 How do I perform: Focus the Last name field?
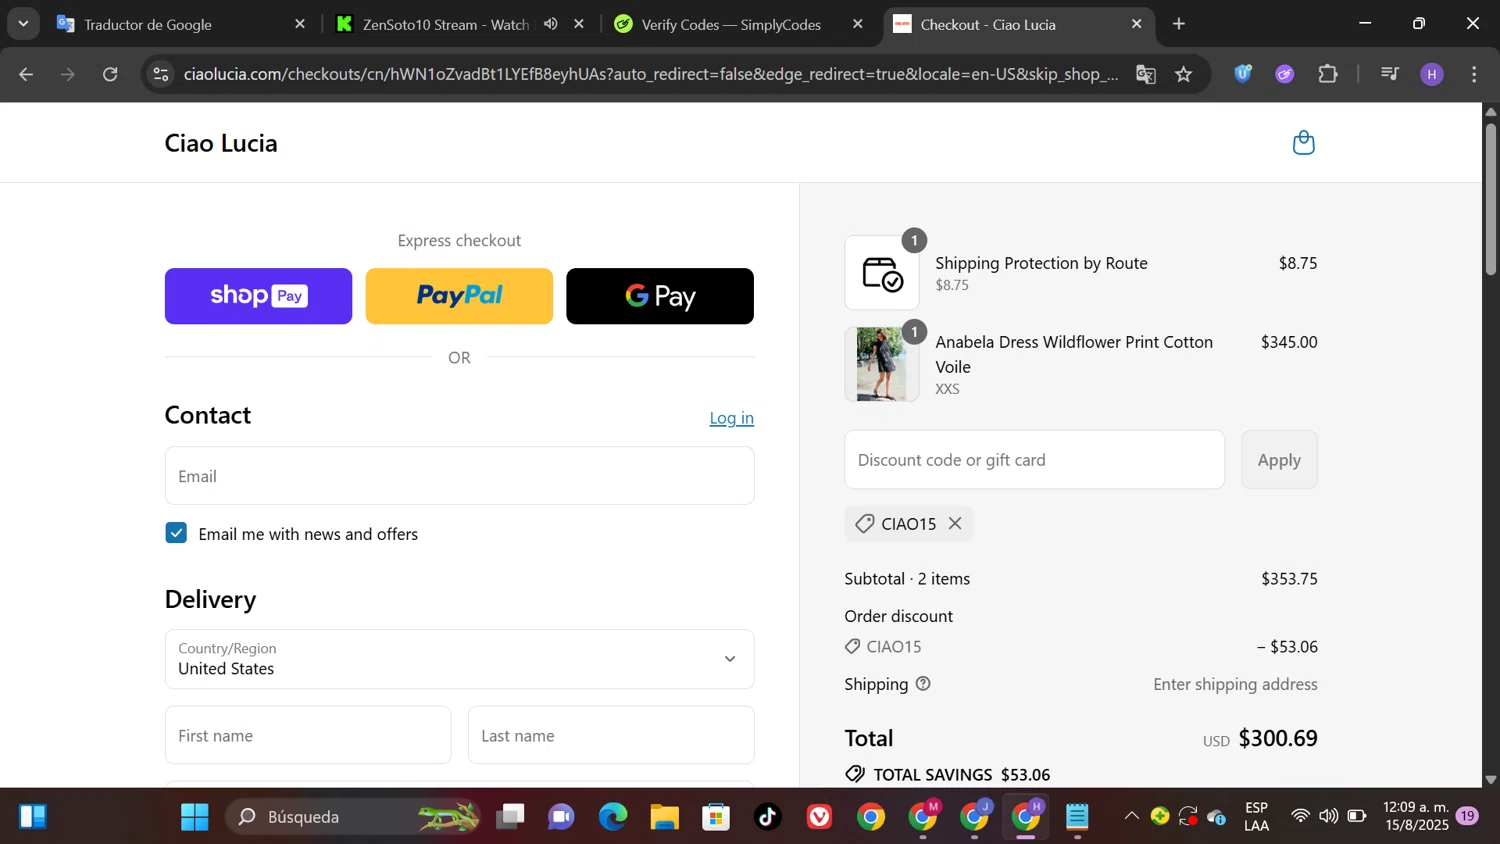pos(611,735)
